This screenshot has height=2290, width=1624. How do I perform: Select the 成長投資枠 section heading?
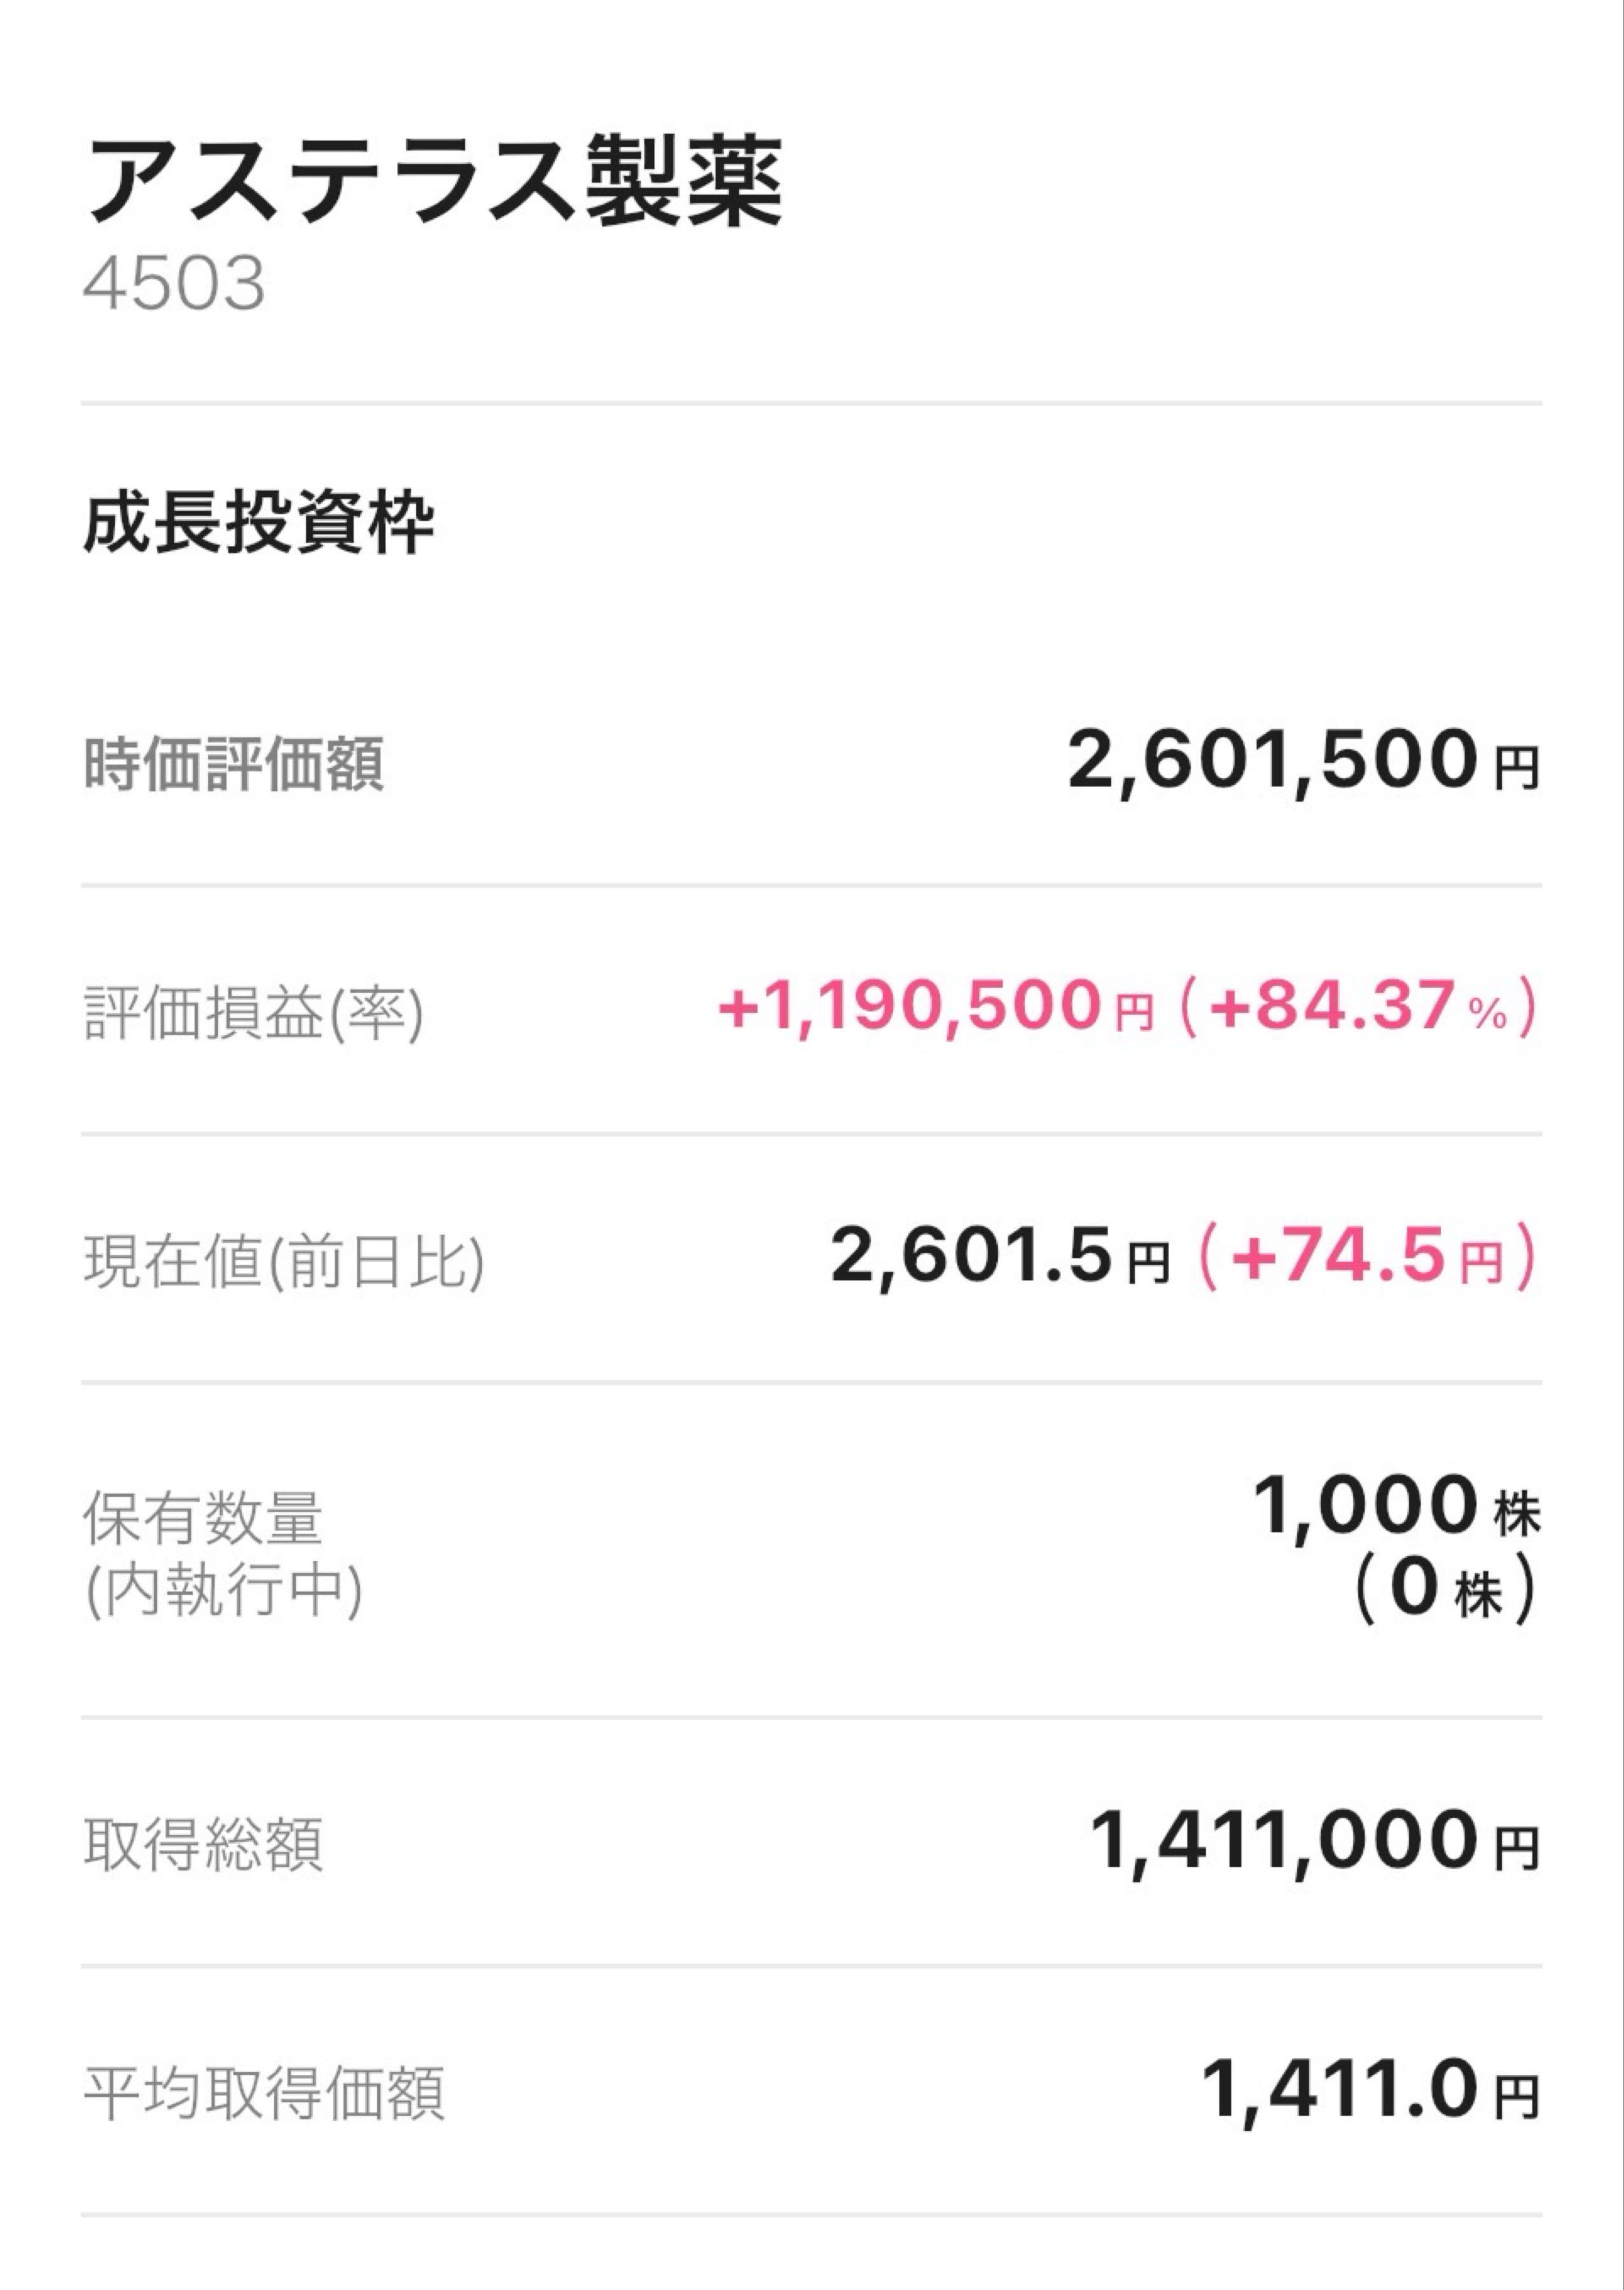(258, 524)
